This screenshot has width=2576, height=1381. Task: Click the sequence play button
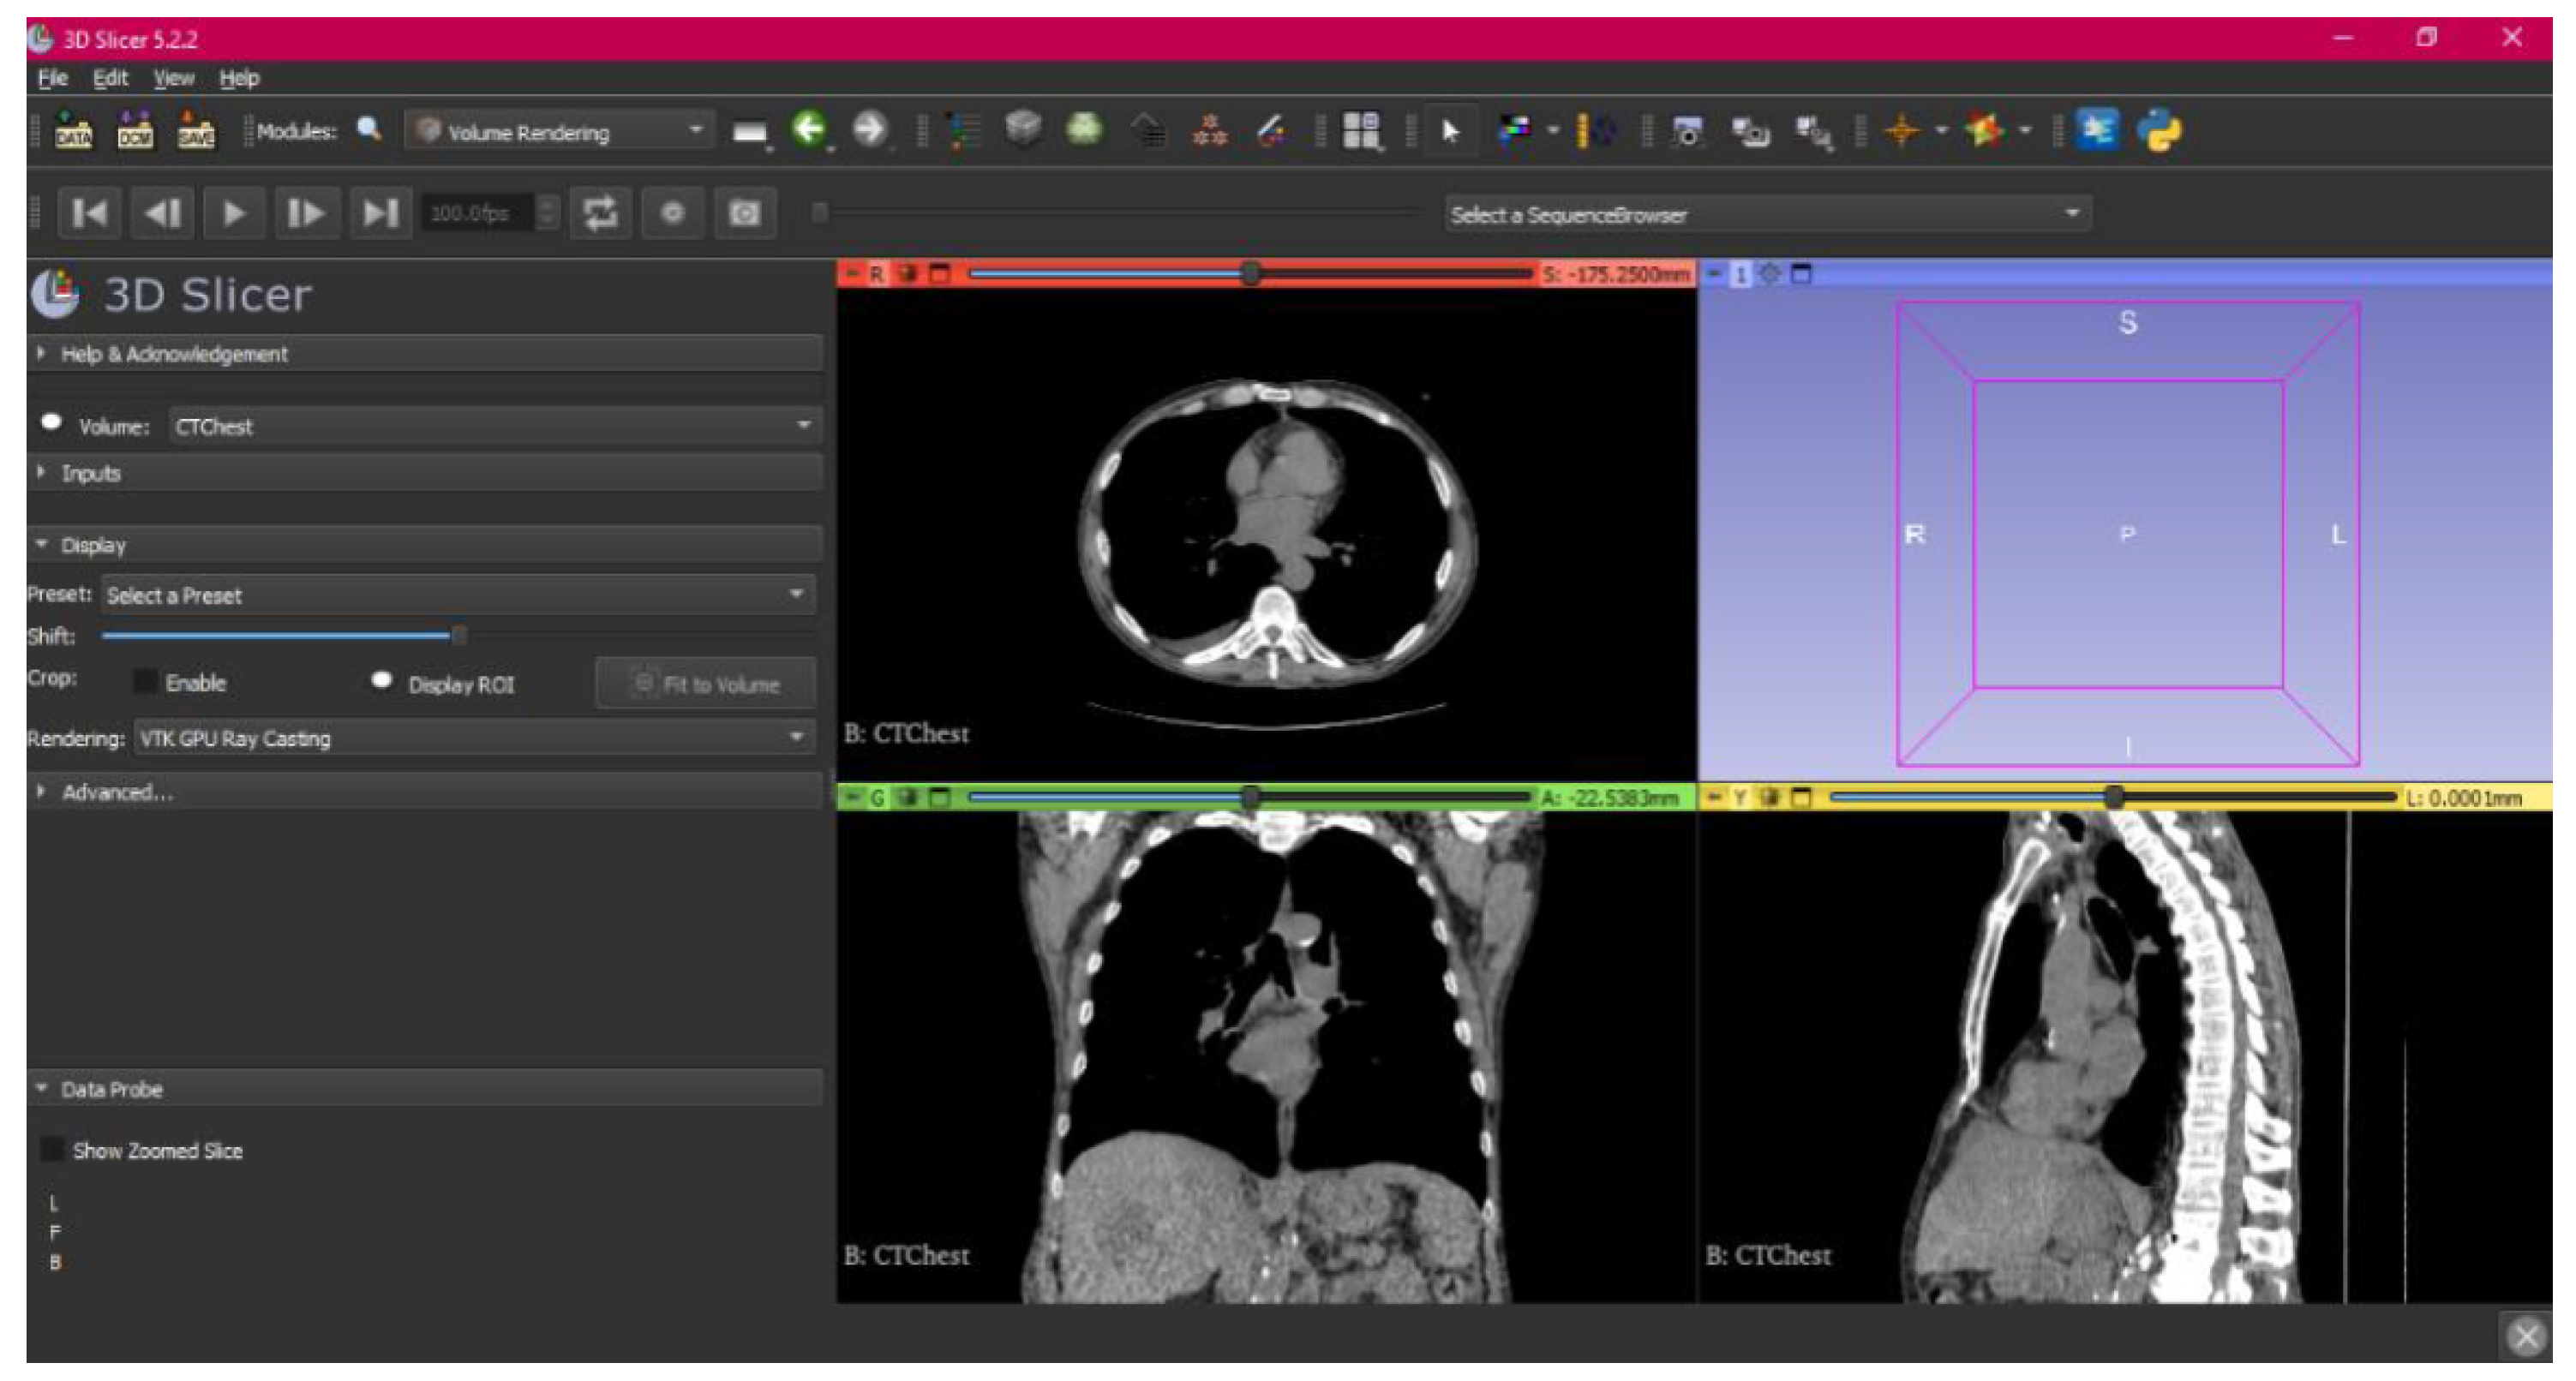234,213
